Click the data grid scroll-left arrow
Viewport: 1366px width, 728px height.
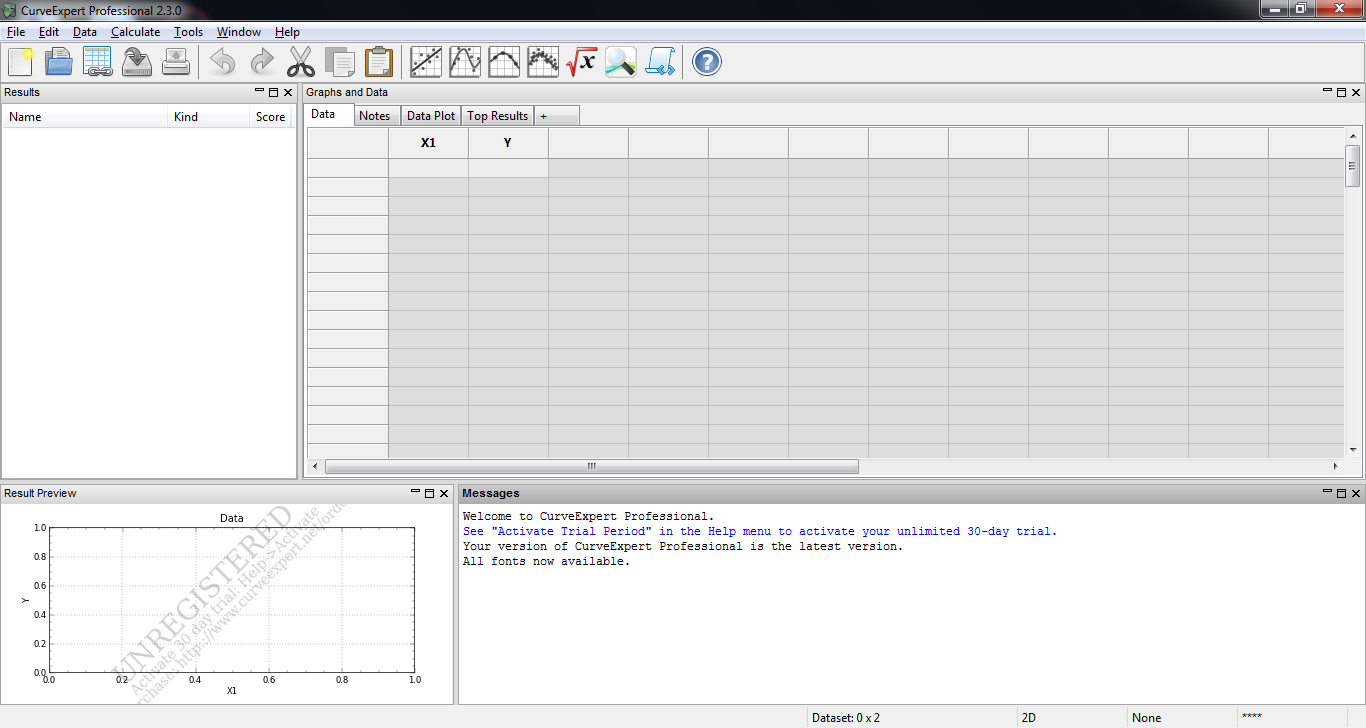(315, 466)
